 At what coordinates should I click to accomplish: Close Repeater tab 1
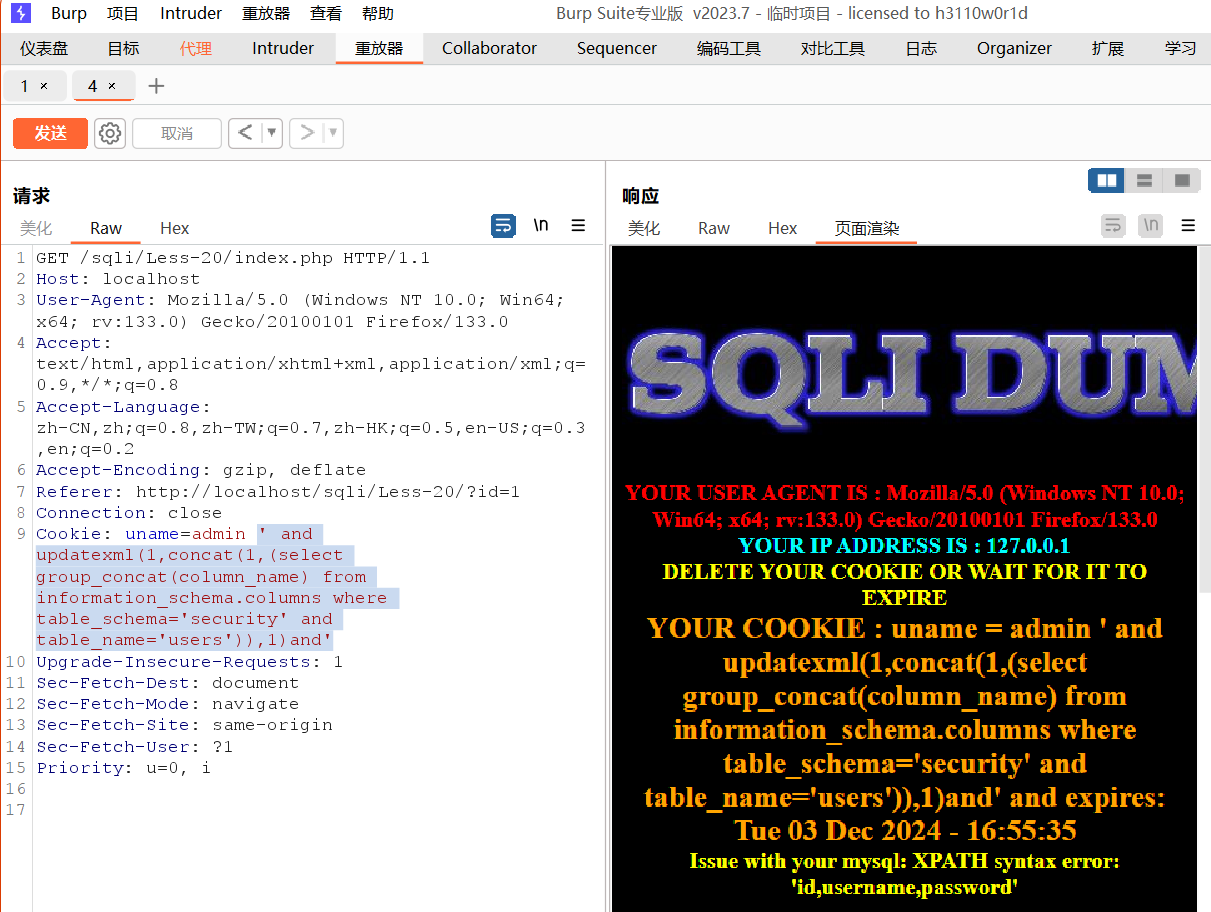coord(44,86)
